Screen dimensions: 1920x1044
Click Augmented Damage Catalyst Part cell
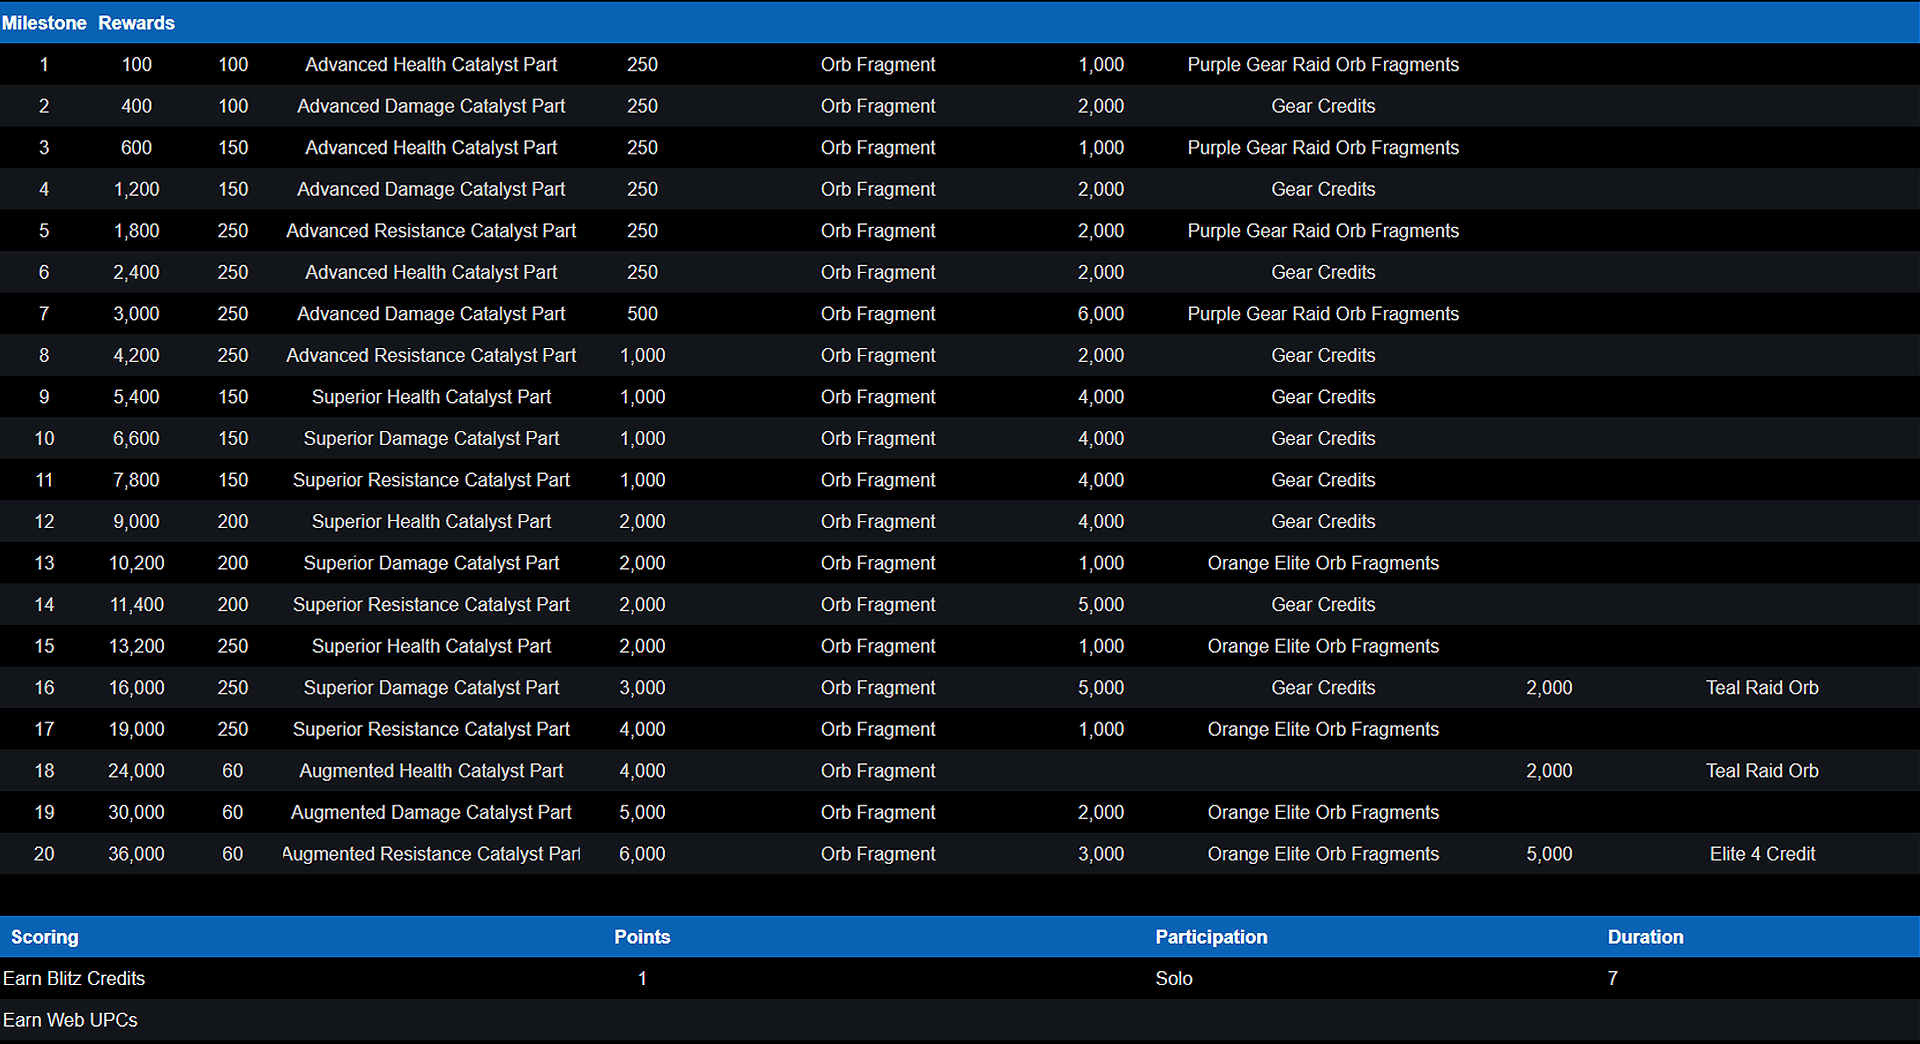coord(431,812)
